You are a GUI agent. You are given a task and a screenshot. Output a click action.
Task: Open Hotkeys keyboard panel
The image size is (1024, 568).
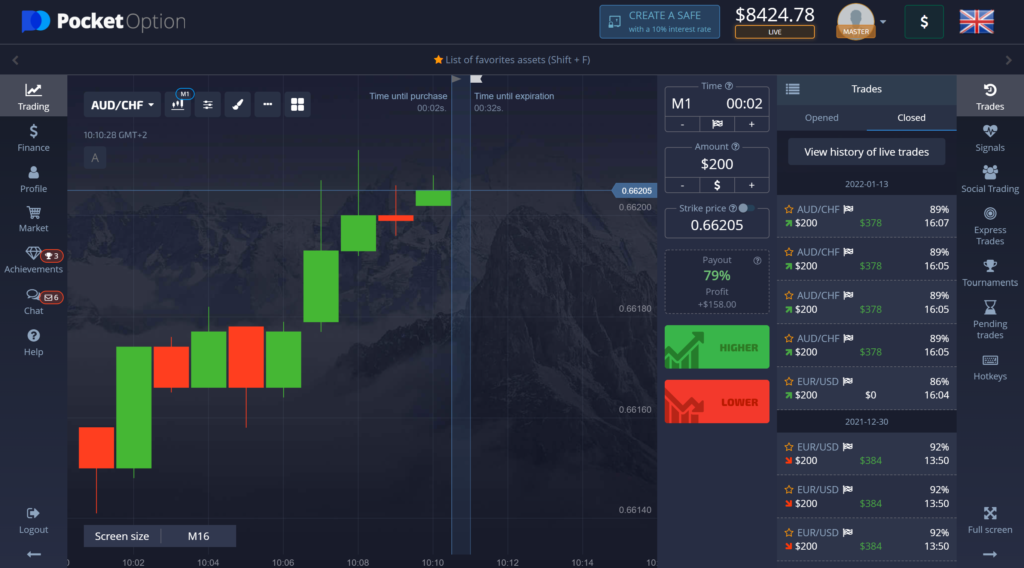click(x=990, y=368)
